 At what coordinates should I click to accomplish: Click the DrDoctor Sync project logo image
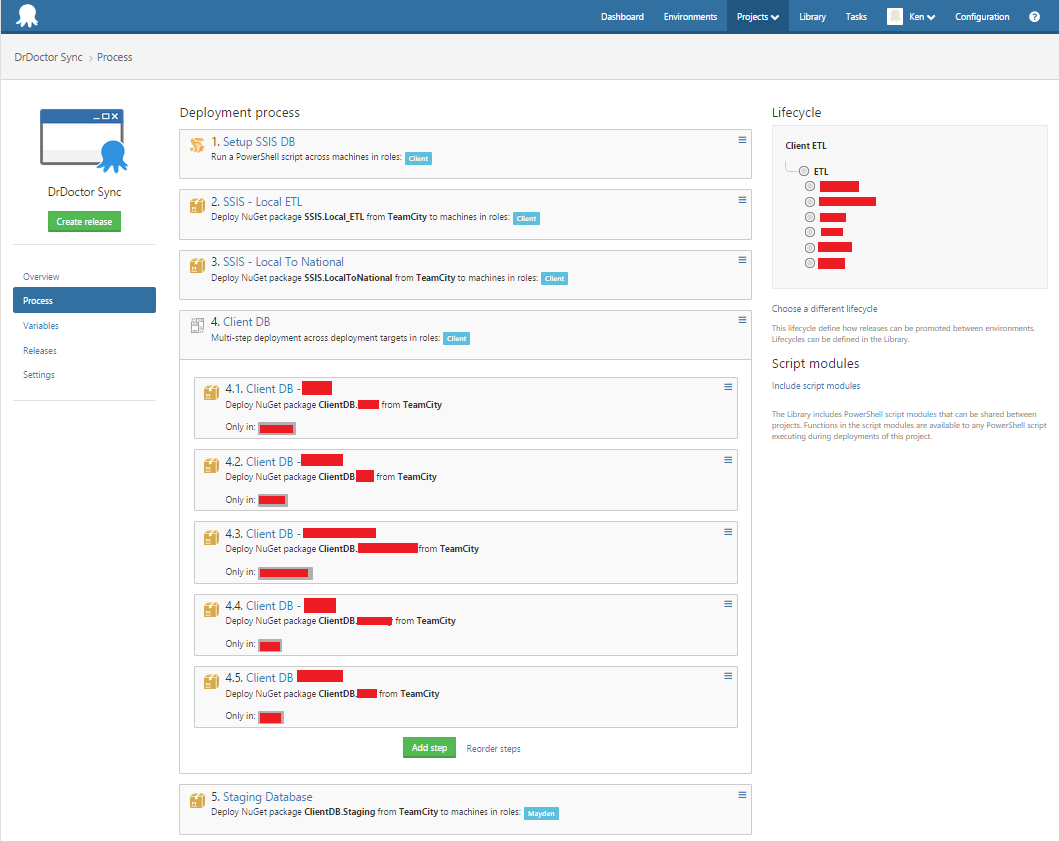84,139
